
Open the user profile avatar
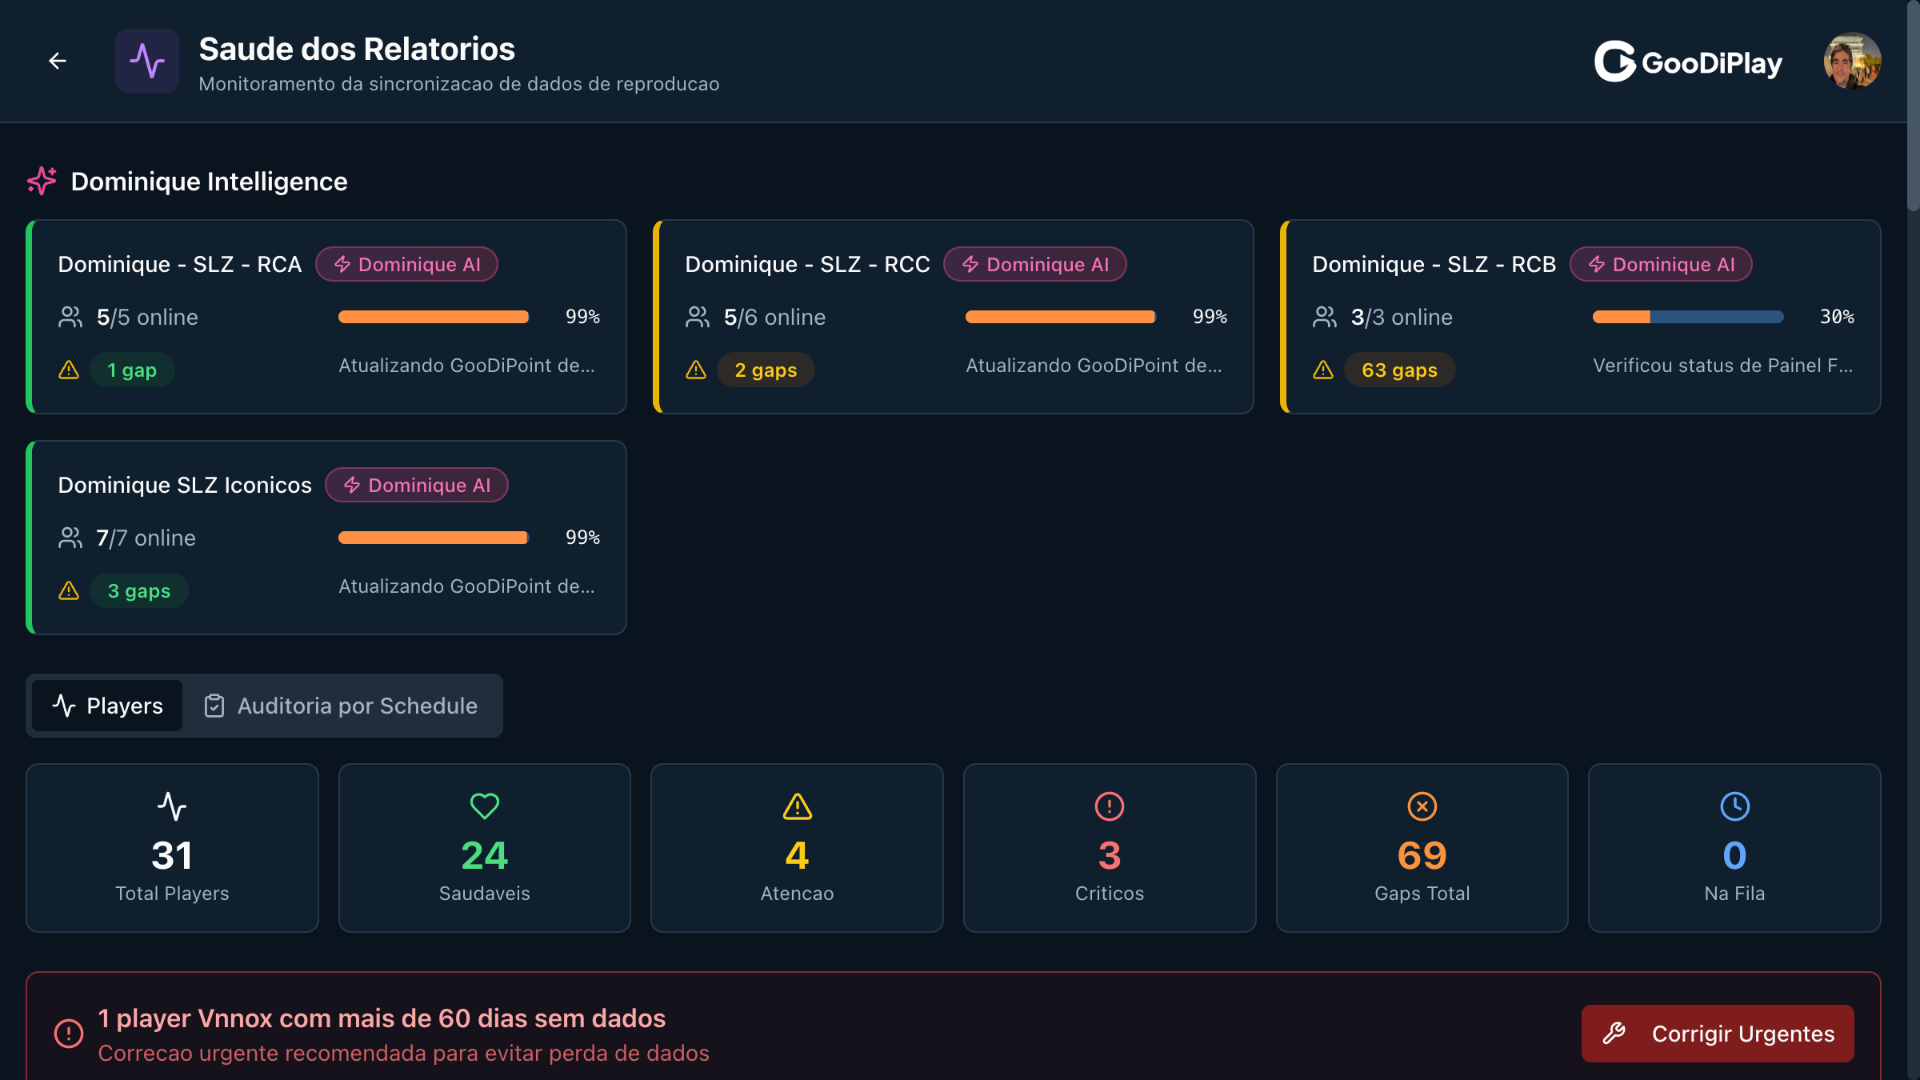click(1852, 61)
